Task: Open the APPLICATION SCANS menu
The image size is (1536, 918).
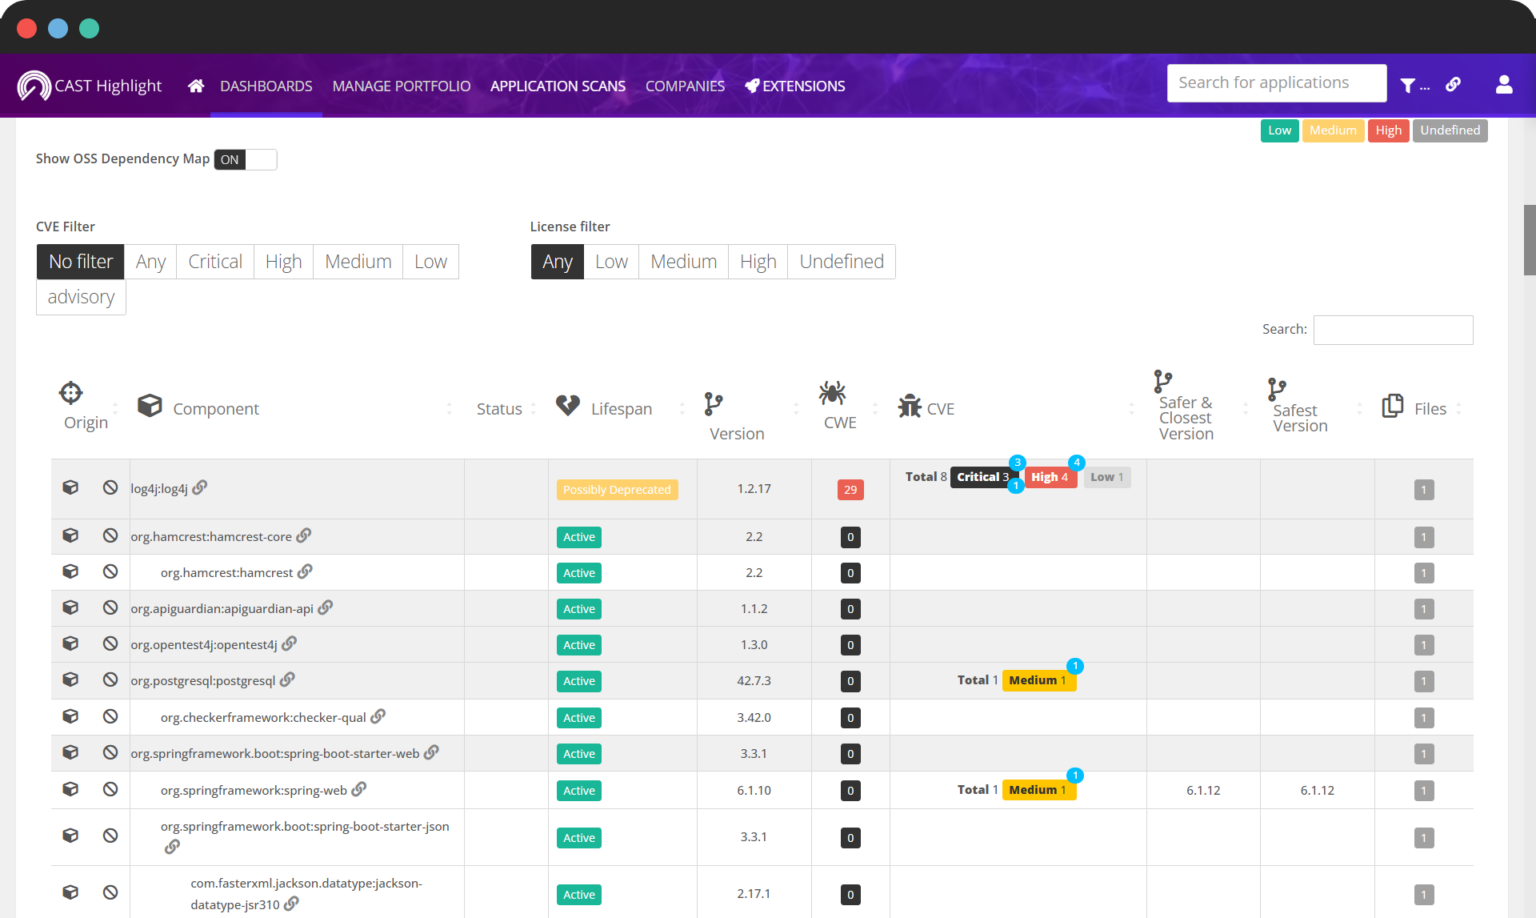Action: tap(557, 86)
